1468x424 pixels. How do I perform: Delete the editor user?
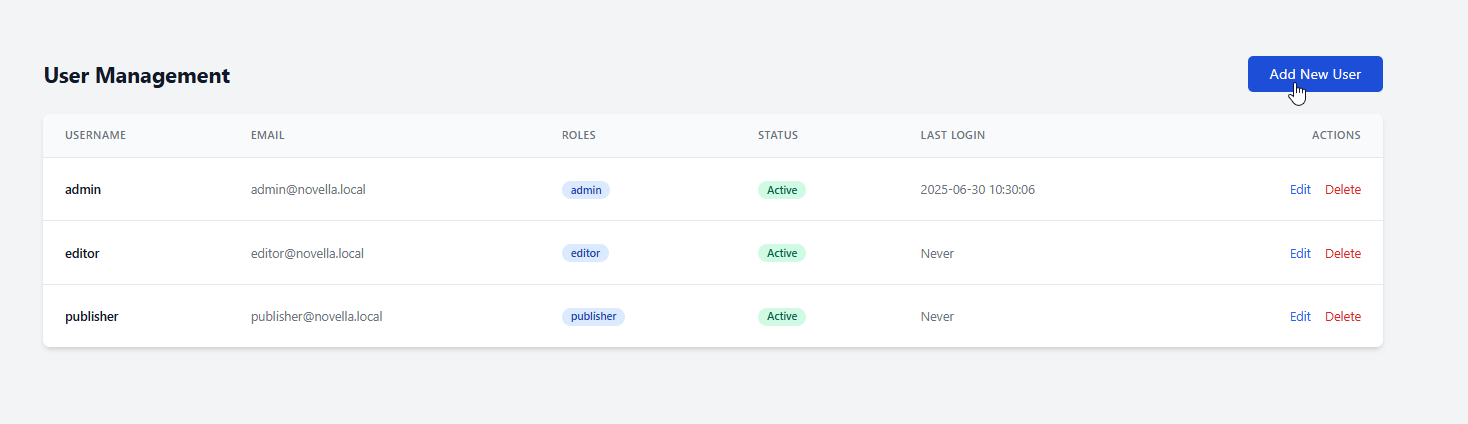coord(1342,254)
